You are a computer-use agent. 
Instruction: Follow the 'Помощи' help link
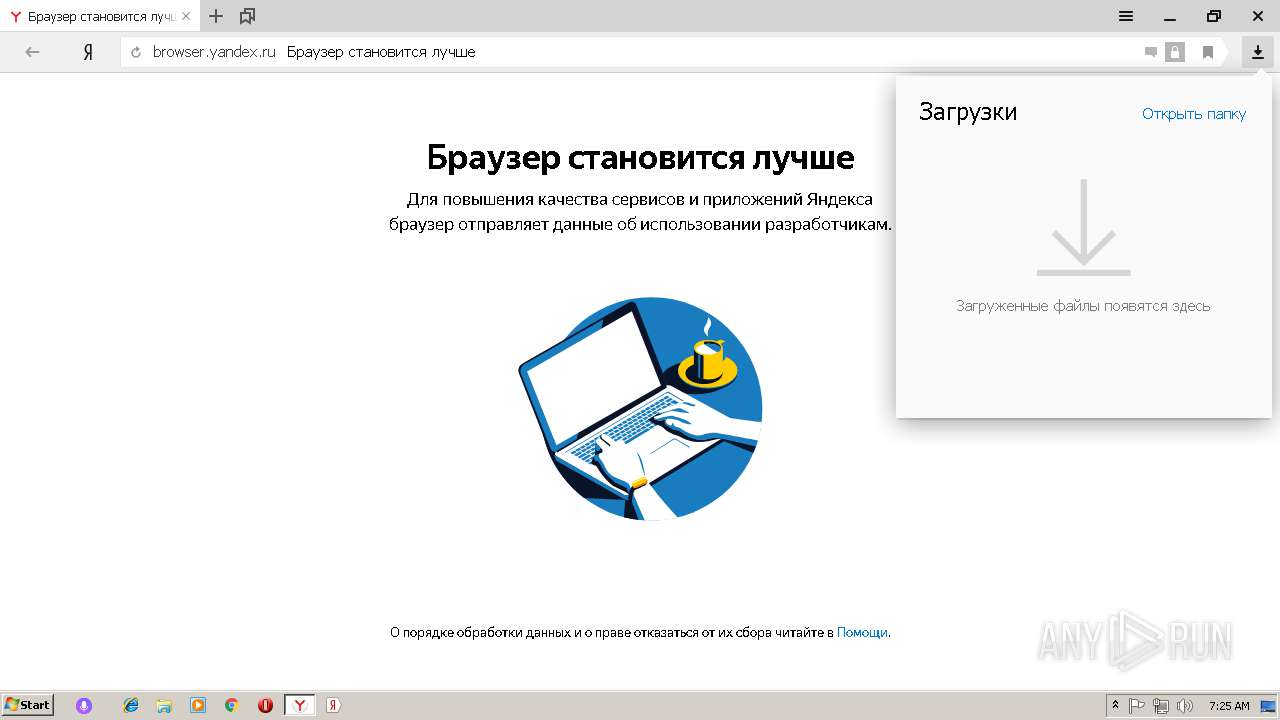point(862,632)
